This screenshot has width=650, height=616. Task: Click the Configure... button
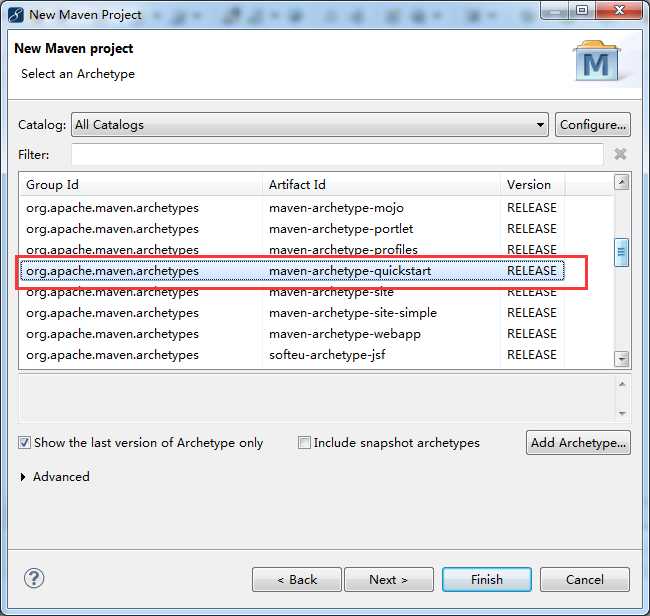click(x=593, y=125)
